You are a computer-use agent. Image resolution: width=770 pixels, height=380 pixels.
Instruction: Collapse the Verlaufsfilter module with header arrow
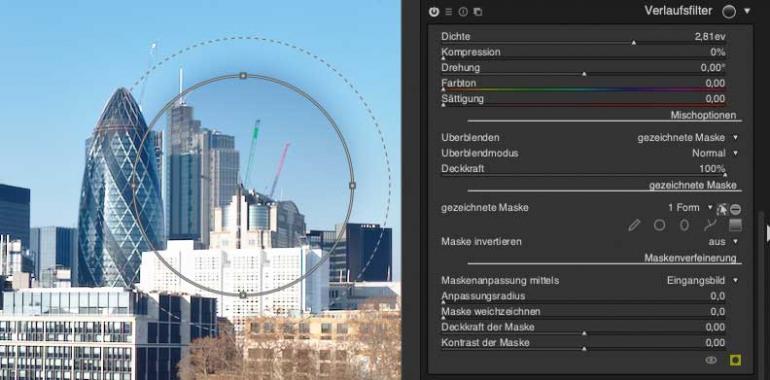747,11
